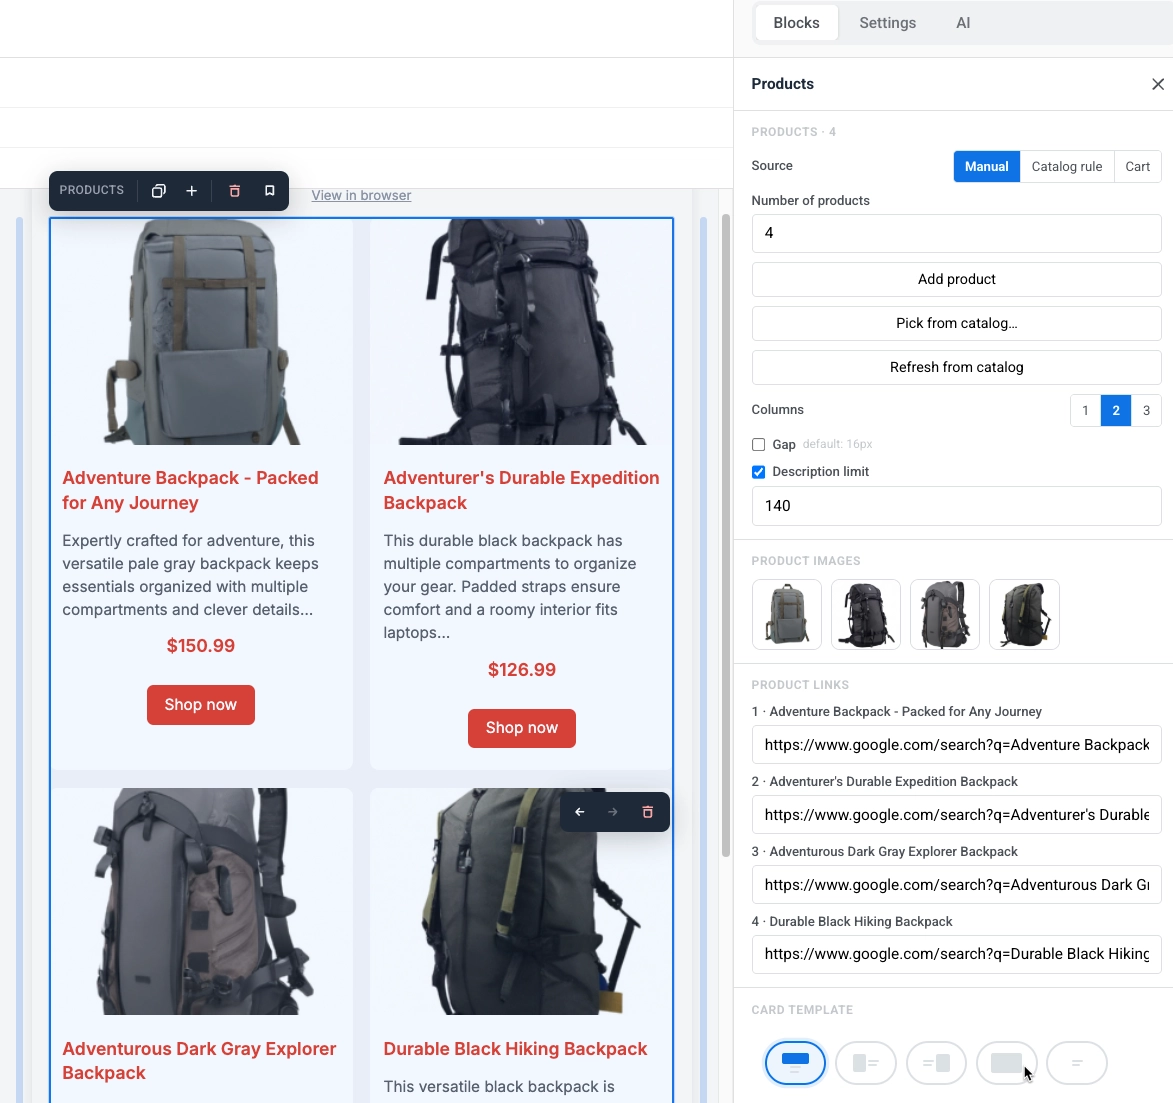Screen dimensions: 1173x1103
Task: Click Durable Black Hiking Backpack title in canvas
Action: coord(515,1049)
